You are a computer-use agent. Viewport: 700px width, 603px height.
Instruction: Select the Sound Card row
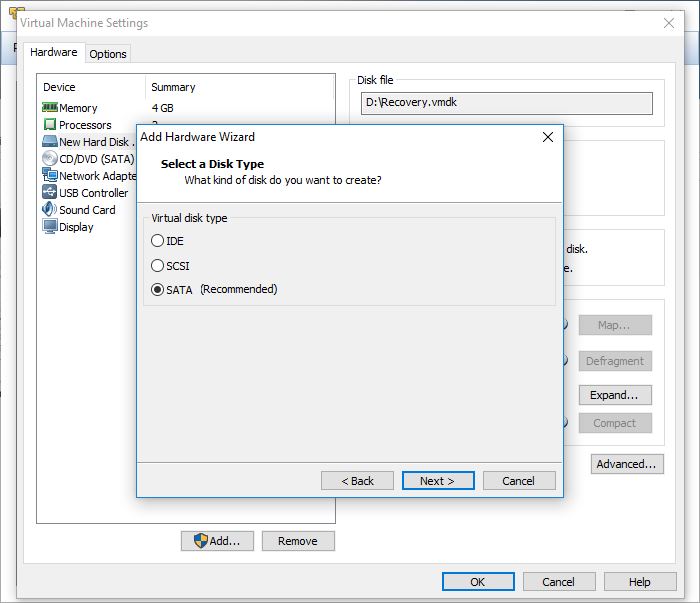coord(89,210)
